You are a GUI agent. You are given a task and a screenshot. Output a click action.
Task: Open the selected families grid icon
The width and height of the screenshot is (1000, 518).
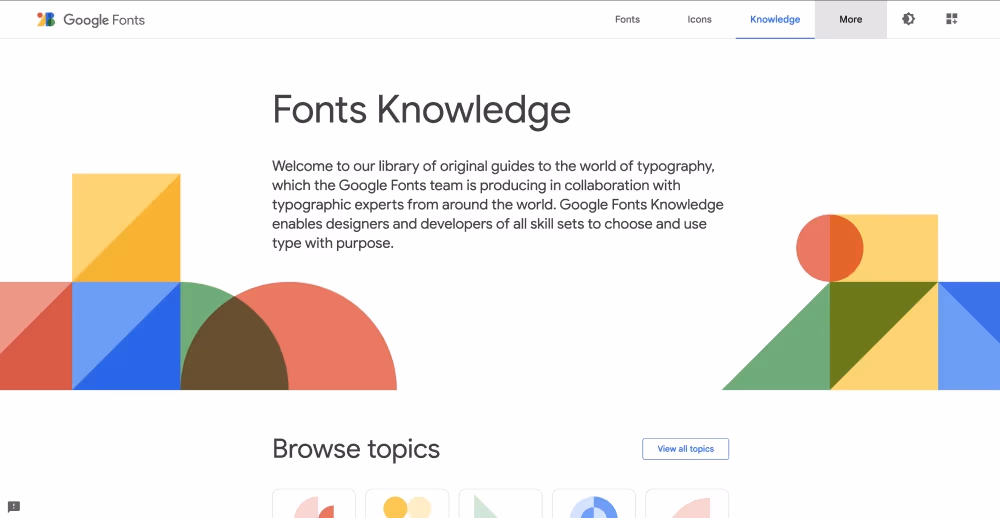952,19
